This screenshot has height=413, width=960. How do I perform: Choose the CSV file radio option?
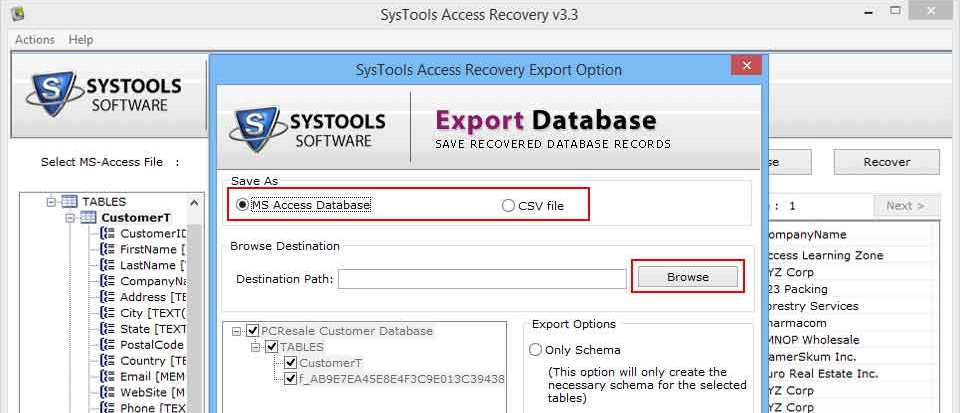(x=508, y=206)
